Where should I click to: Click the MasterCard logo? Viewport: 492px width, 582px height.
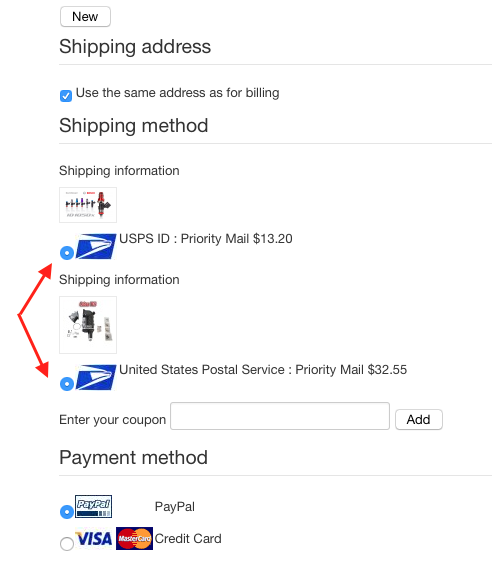(134, 538)
